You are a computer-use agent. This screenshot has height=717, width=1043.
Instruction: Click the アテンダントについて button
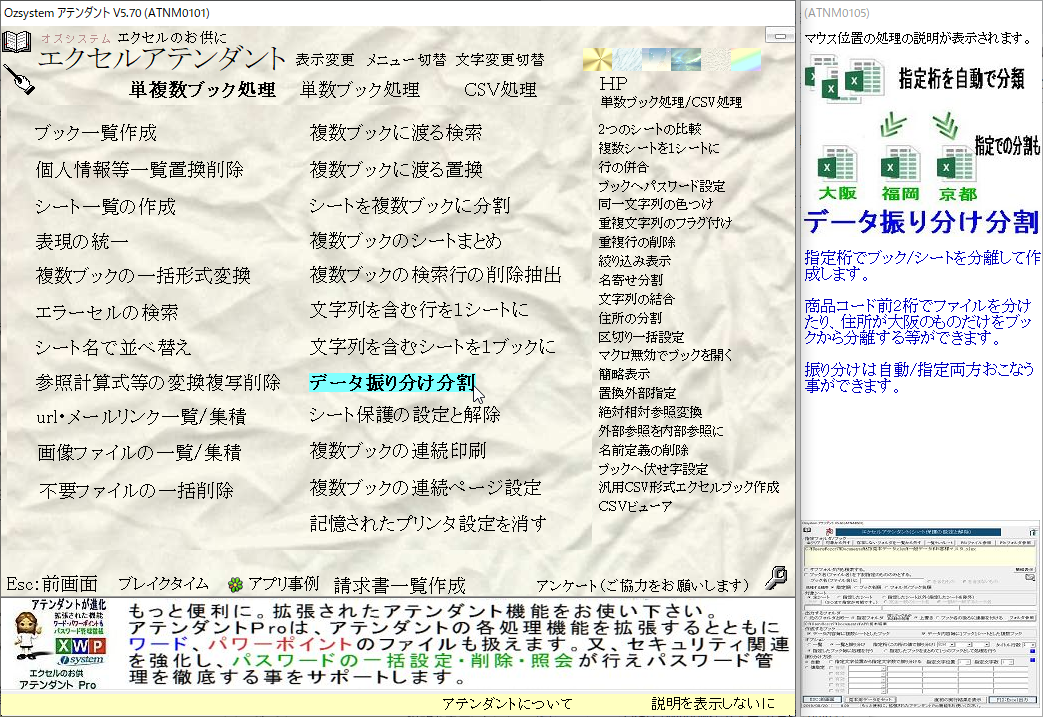click(507, 702)
